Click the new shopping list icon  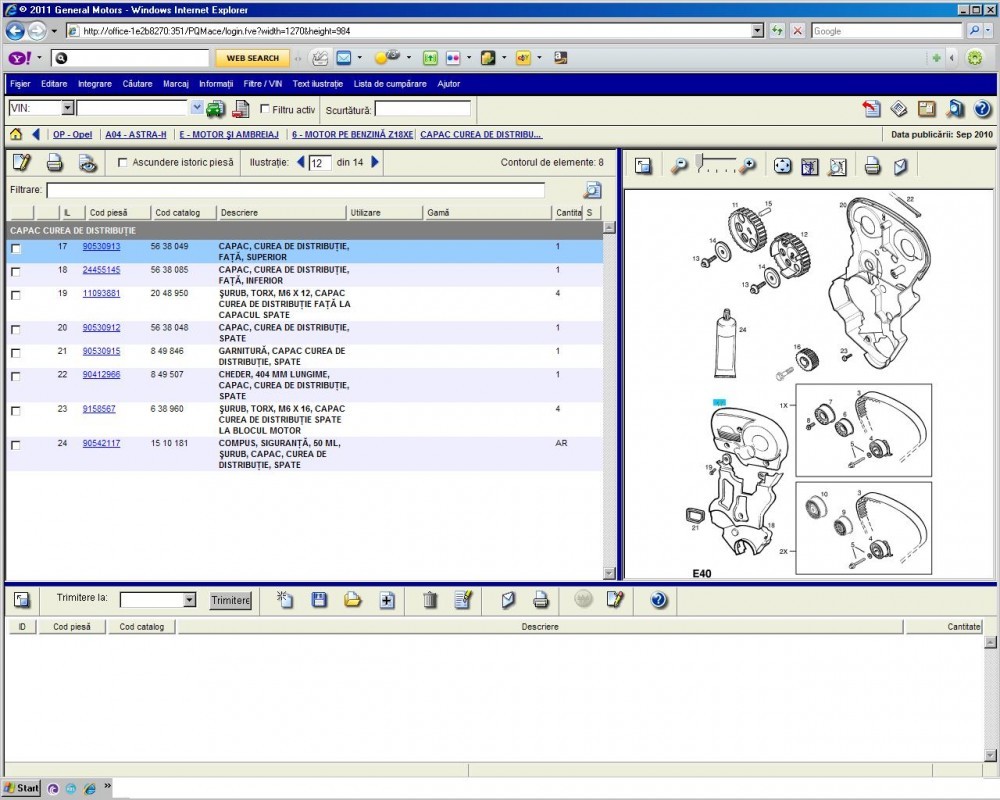coord(284,600)
